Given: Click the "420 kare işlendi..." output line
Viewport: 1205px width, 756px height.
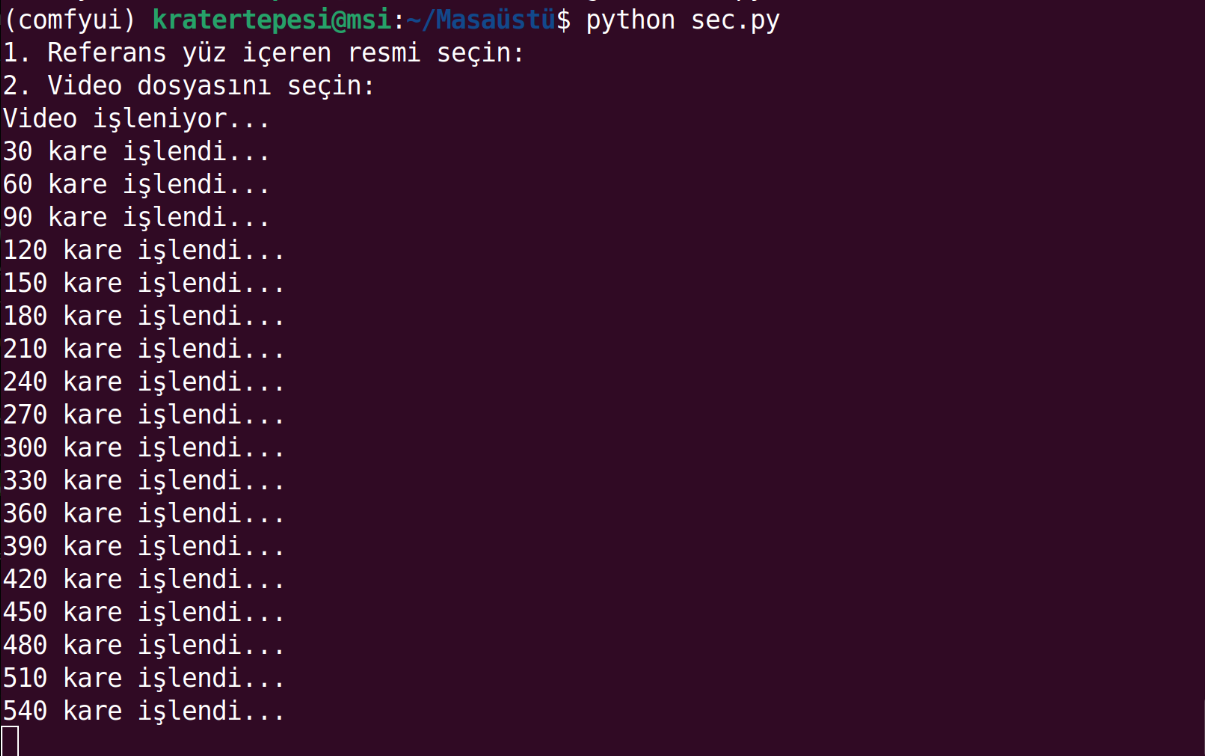Looking at the screenshot, I should (144, 581).
